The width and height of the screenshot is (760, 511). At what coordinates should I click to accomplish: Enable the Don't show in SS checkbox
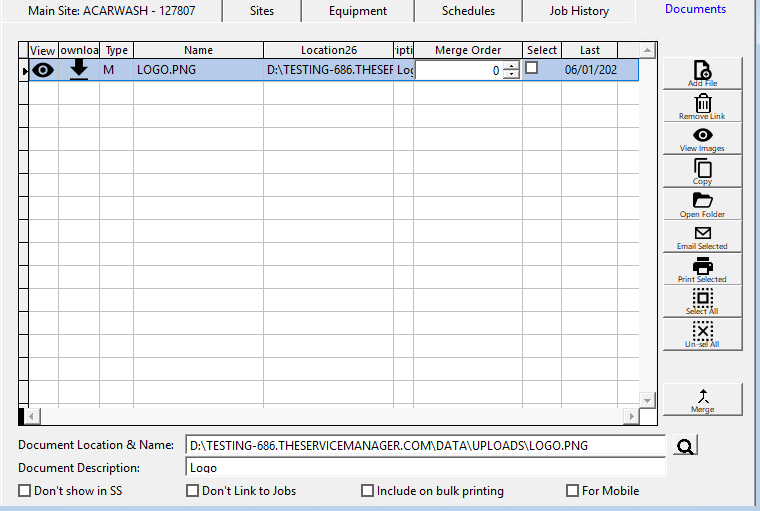25,491
